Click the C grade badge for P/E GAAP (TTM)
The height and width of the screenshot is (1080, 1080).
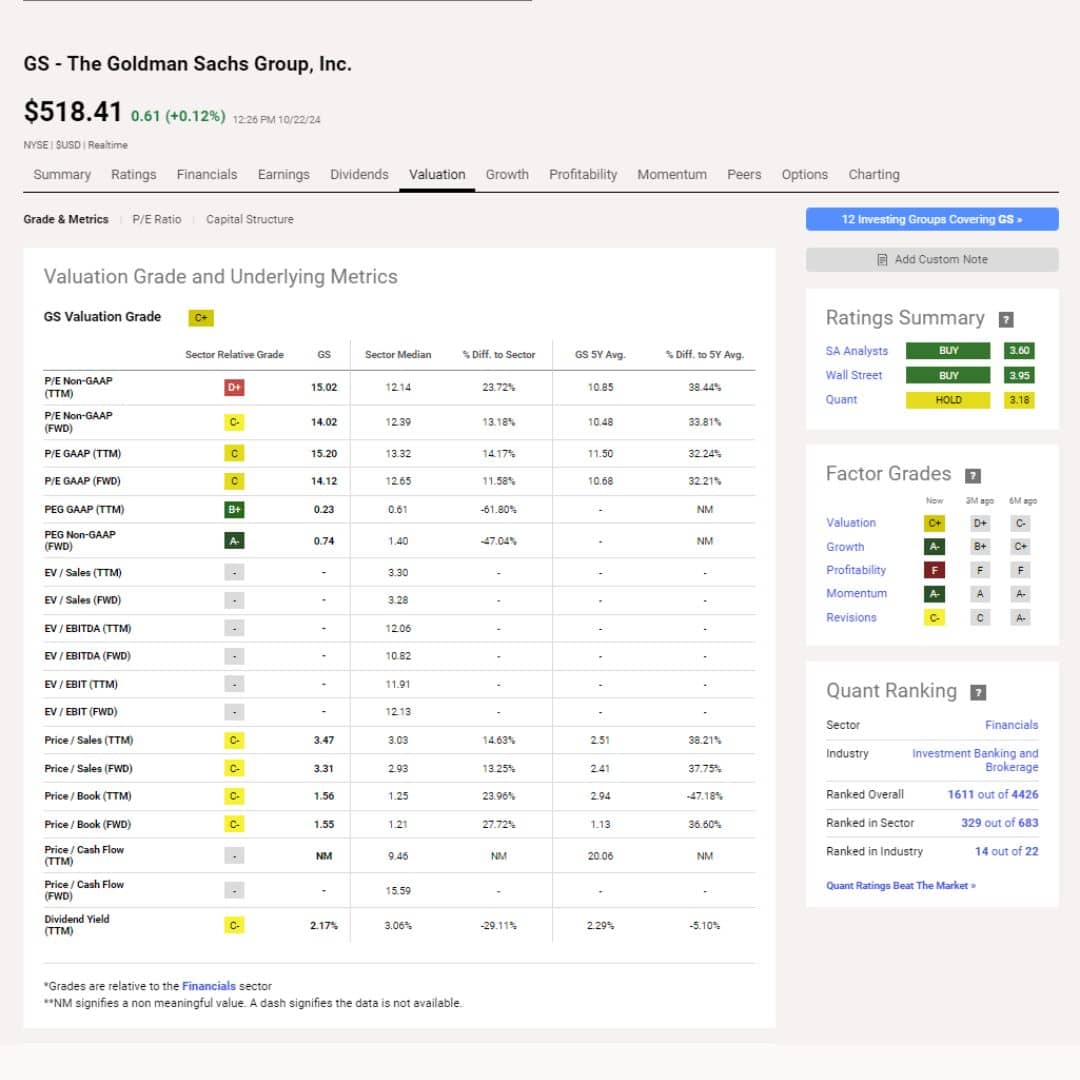234,453
